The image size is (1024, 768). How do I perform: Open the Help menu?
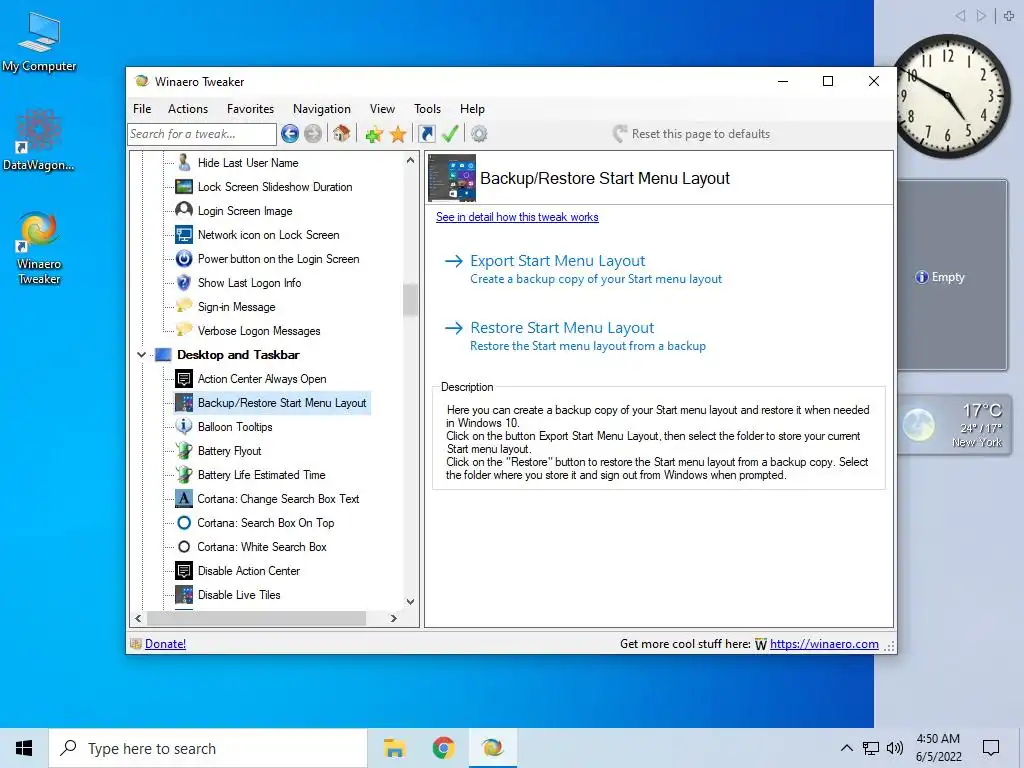pos(472,109)
